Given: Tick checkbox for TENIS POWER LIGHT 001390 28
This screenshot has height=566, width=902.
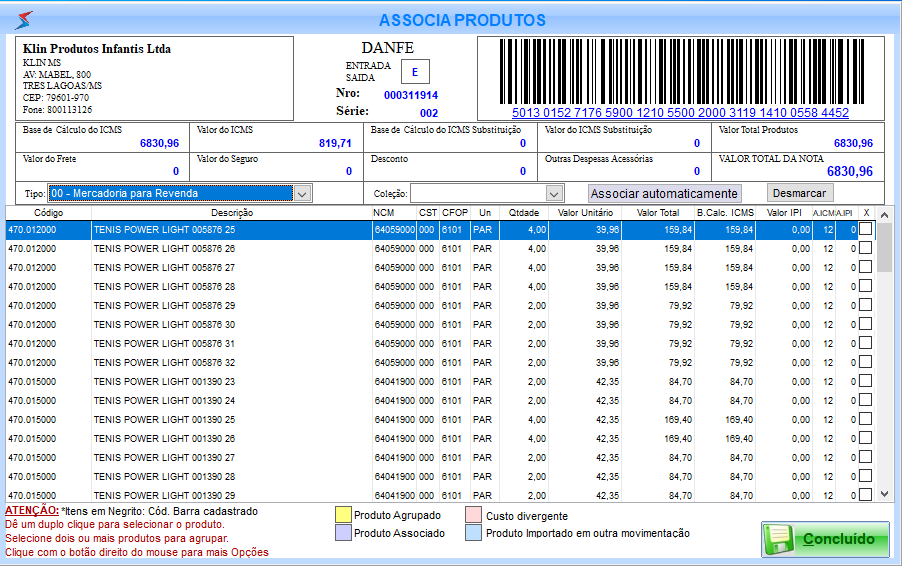Looking at the screenshot, I should pyautogui.click(x=865, y=476).
